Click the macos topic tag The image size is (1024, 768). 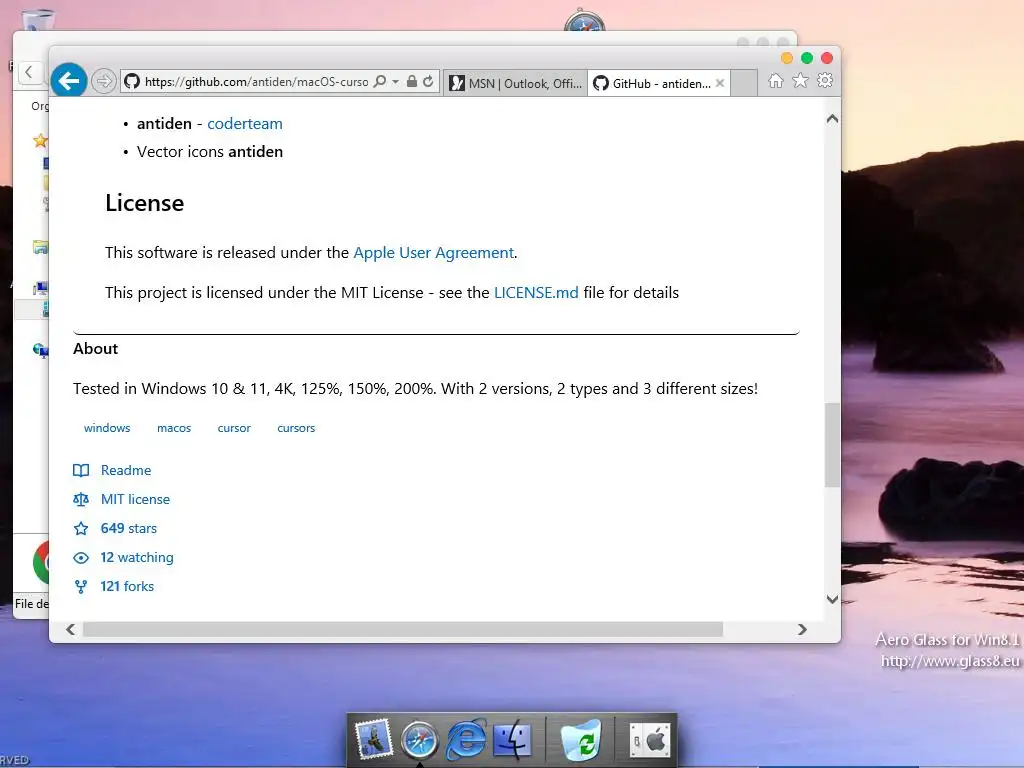point(174,428)
